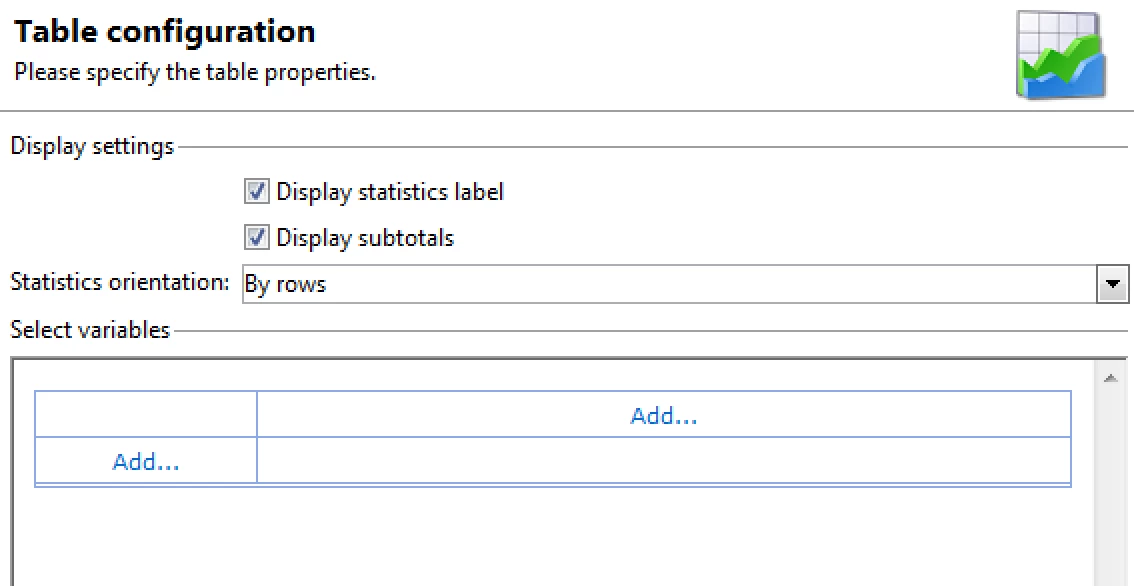Click blank area below the variables grid
This screenshot has width=1134, height=586.
(x=550, y=540)
